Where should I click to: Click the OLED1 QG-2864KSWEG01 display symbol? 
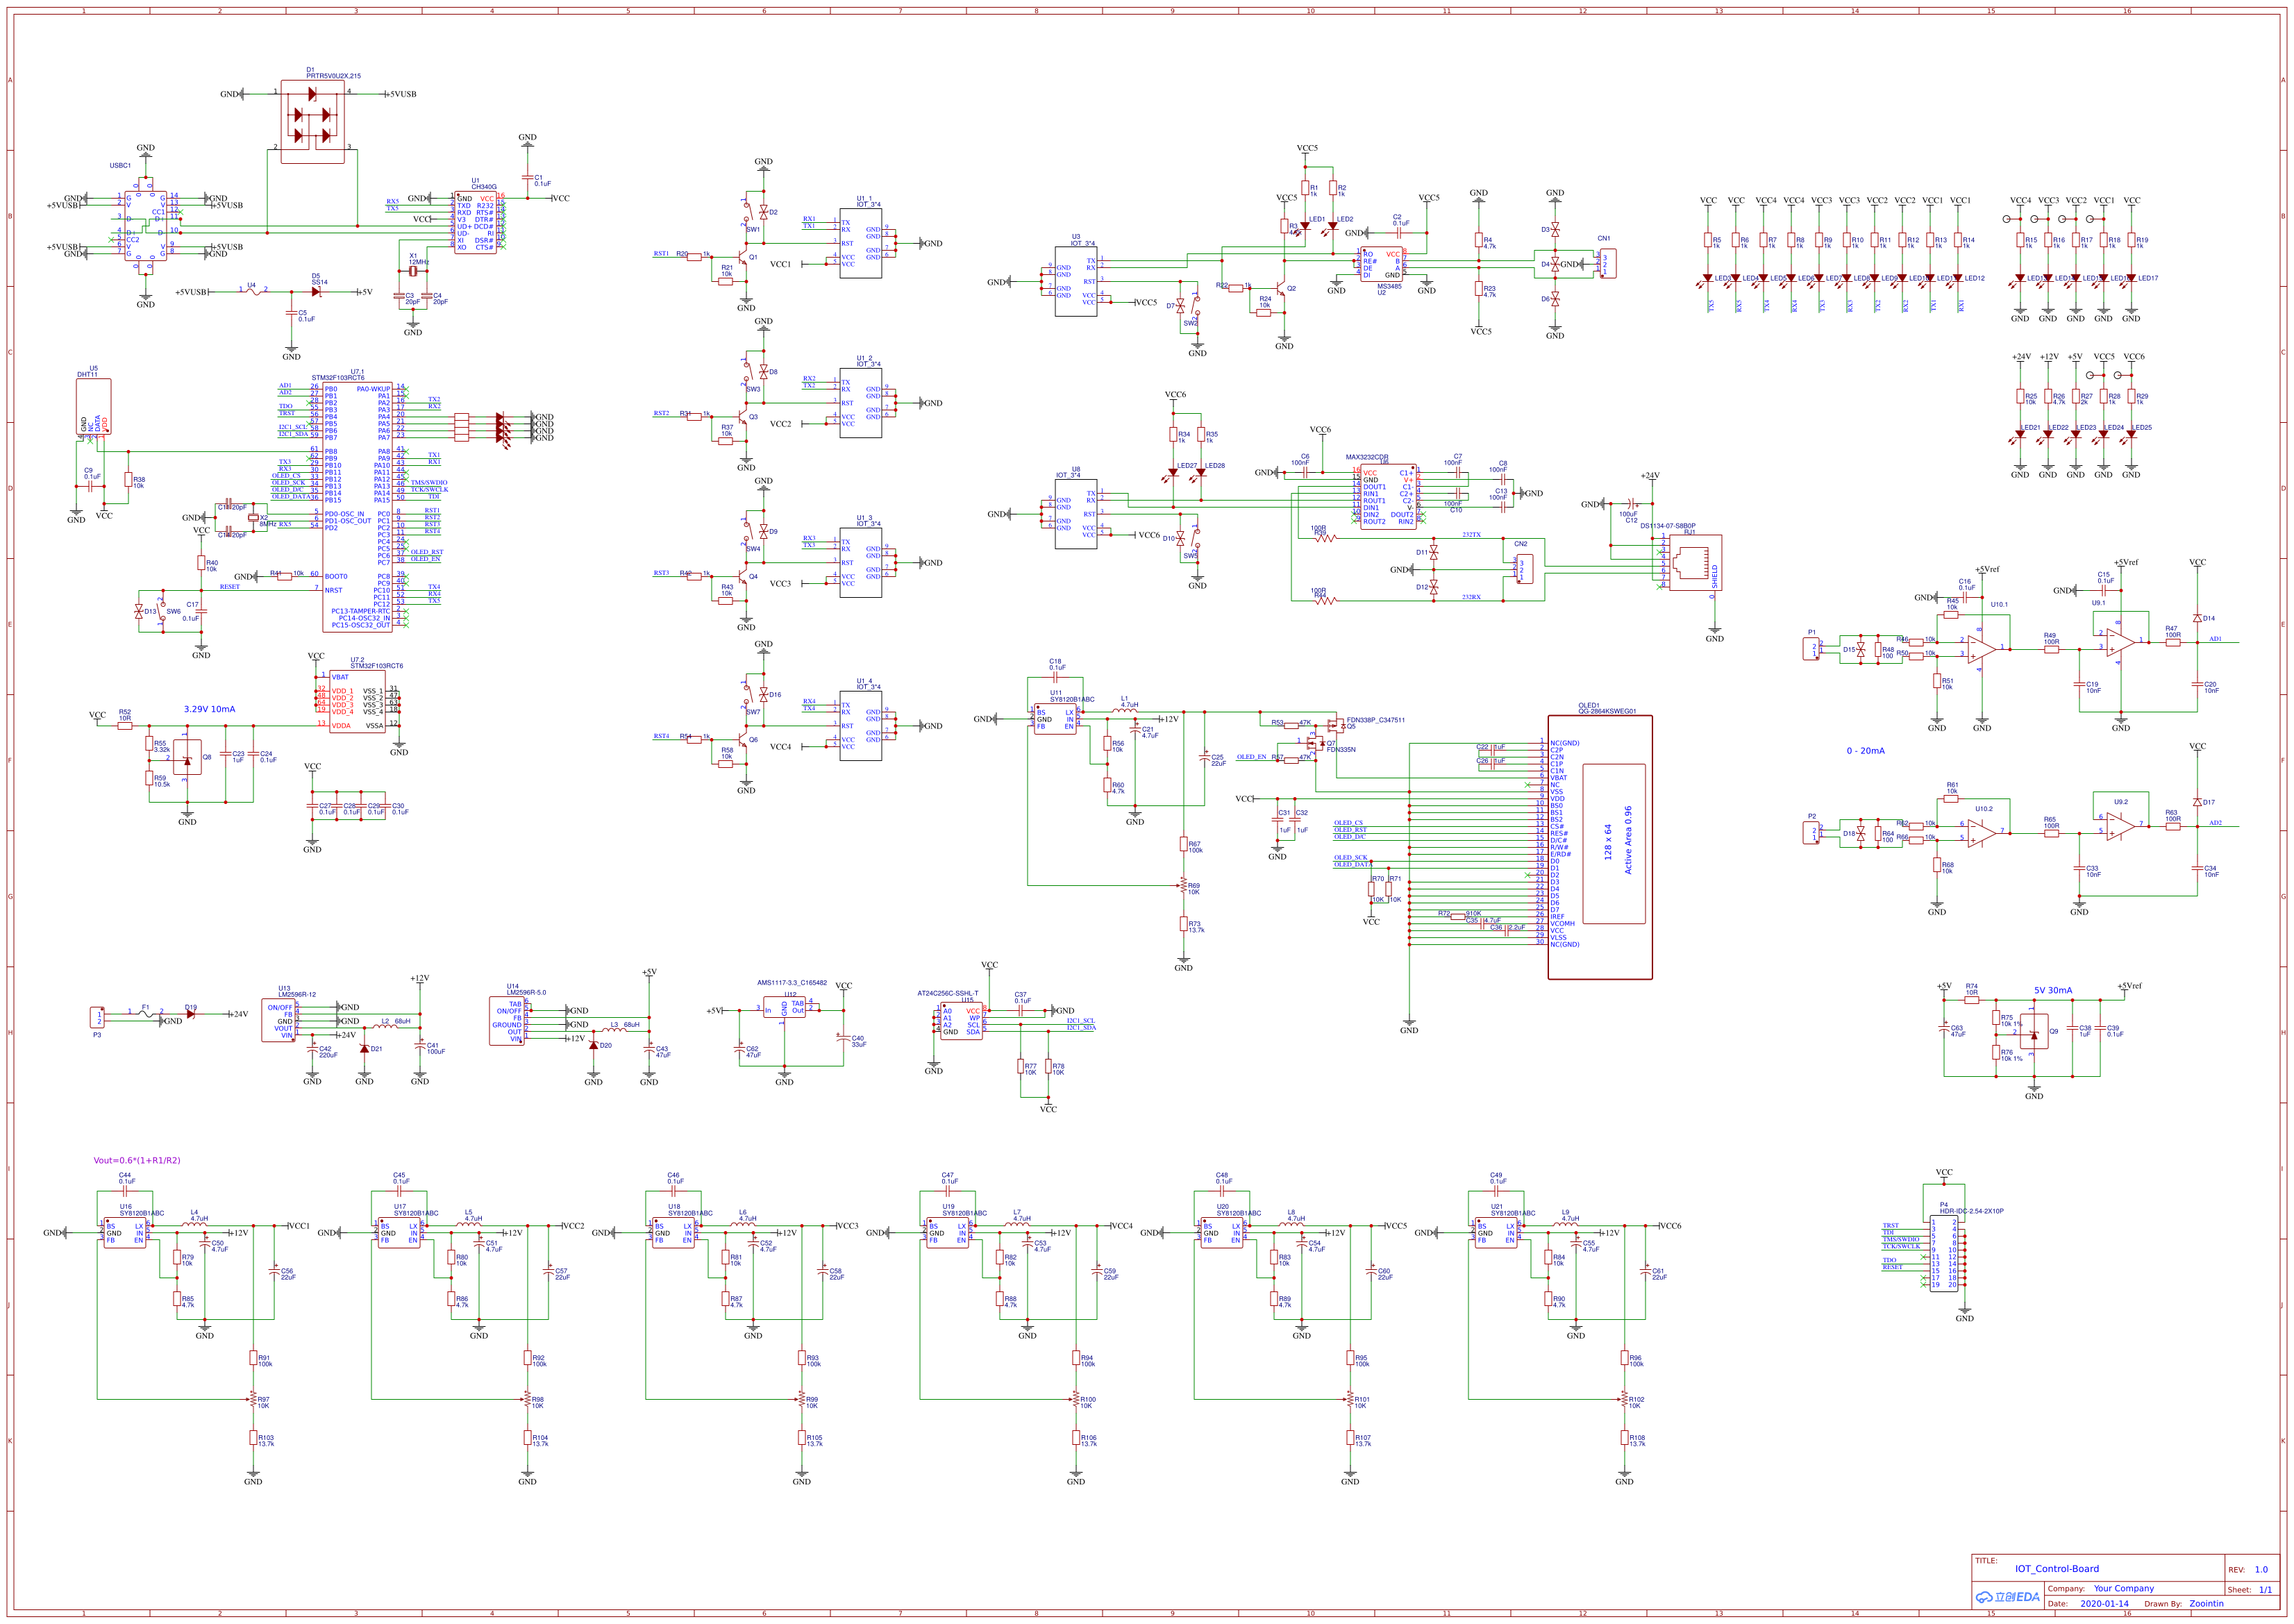click(1600, 847)
